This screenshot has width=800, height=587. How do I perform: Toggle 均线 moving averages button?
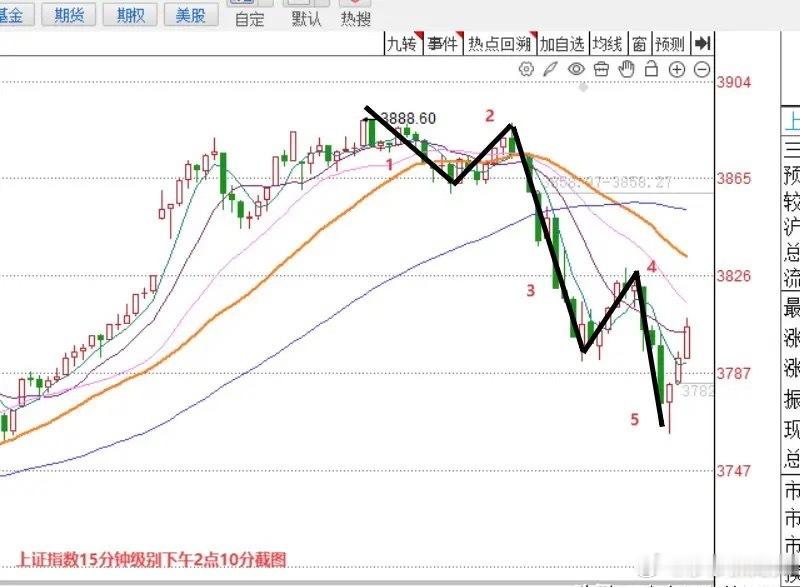(608, 44)
